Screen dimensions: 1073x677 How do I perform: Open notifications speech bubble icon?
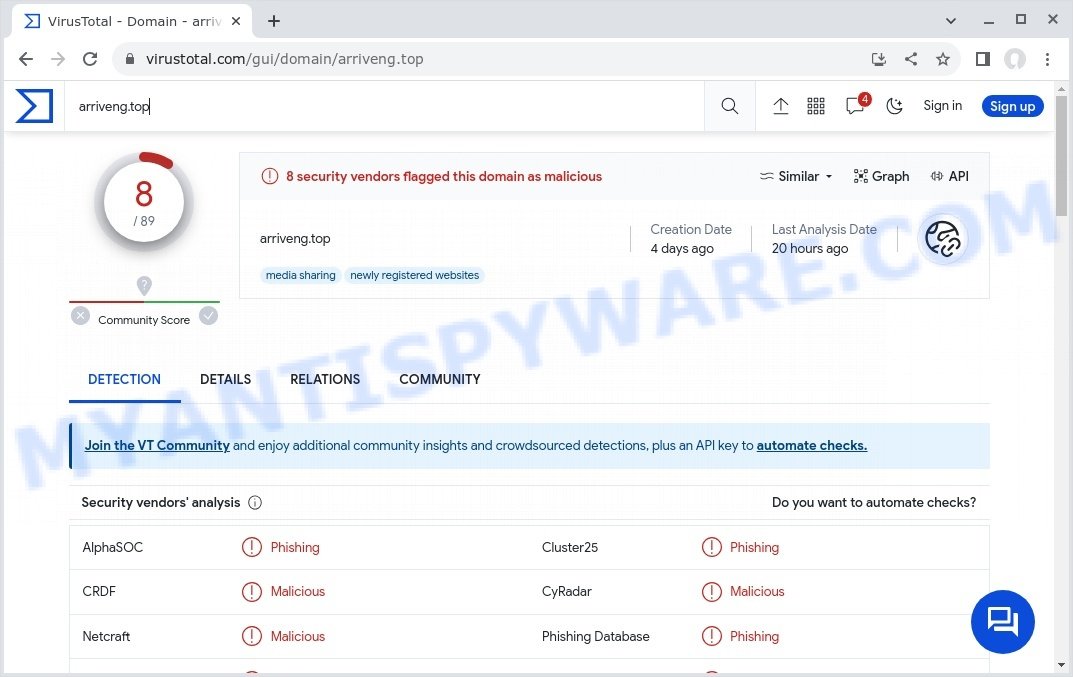click(x=856, y=105)
